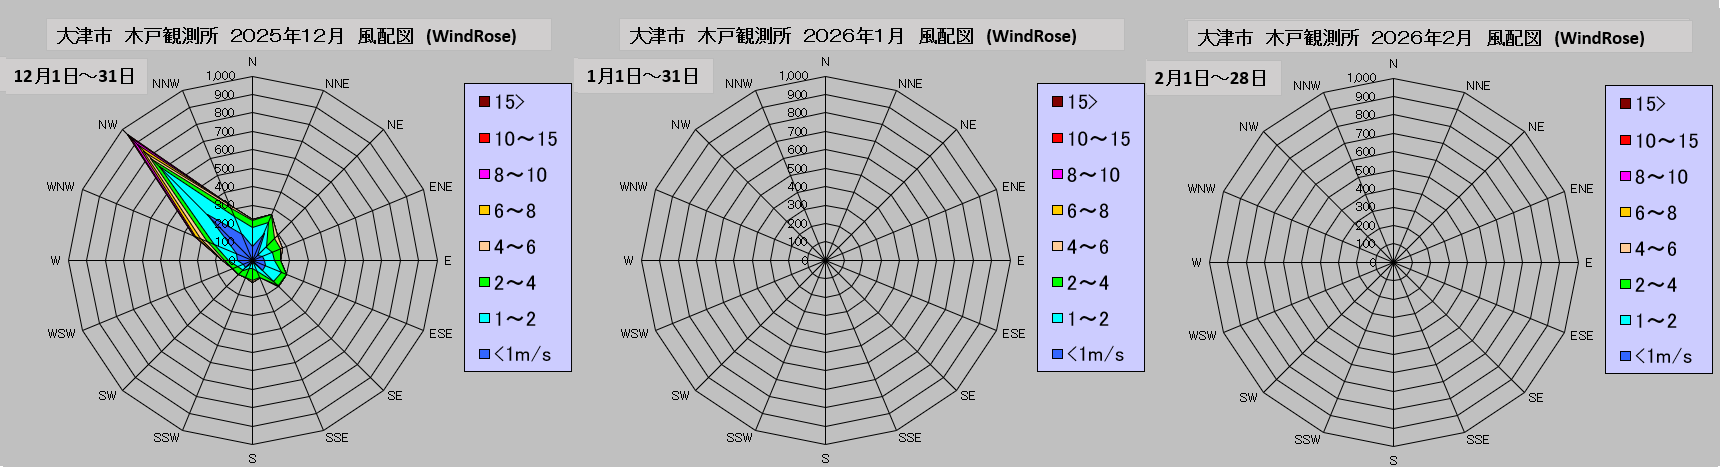The height and width of the screenshot is (467, 1720).
Task: Click the blue <1m/s swatch in December legend
Action: tap(484, 355)
